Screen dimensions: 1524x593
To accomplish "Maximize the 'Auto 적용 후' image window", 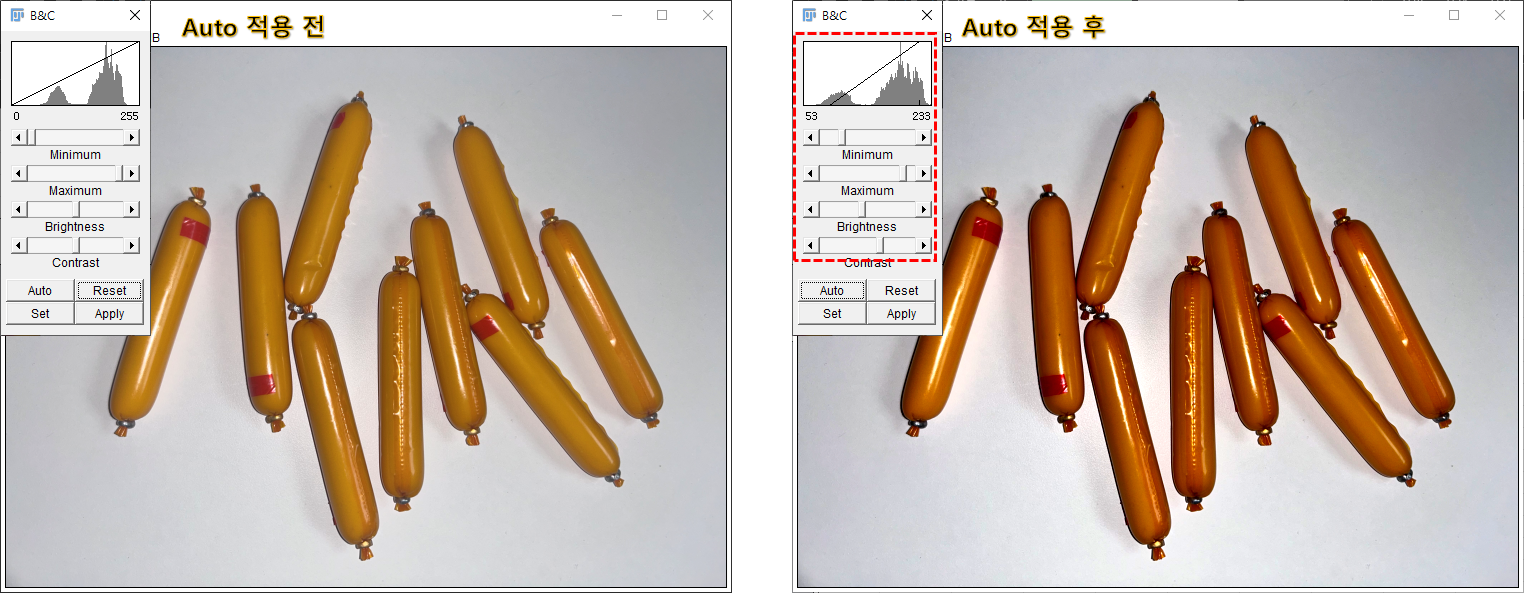I will coord(1454,15).
